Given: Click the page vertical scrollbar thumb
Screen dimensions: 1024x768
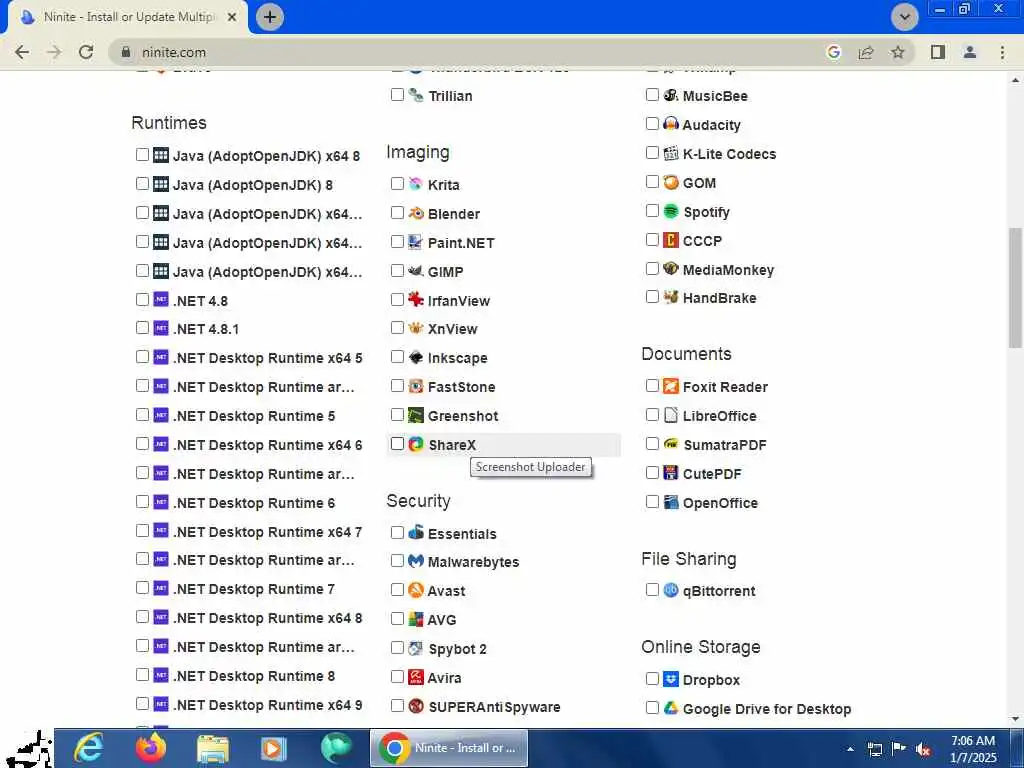Looking at the screenshot, I should click(x=1016, y=287).
